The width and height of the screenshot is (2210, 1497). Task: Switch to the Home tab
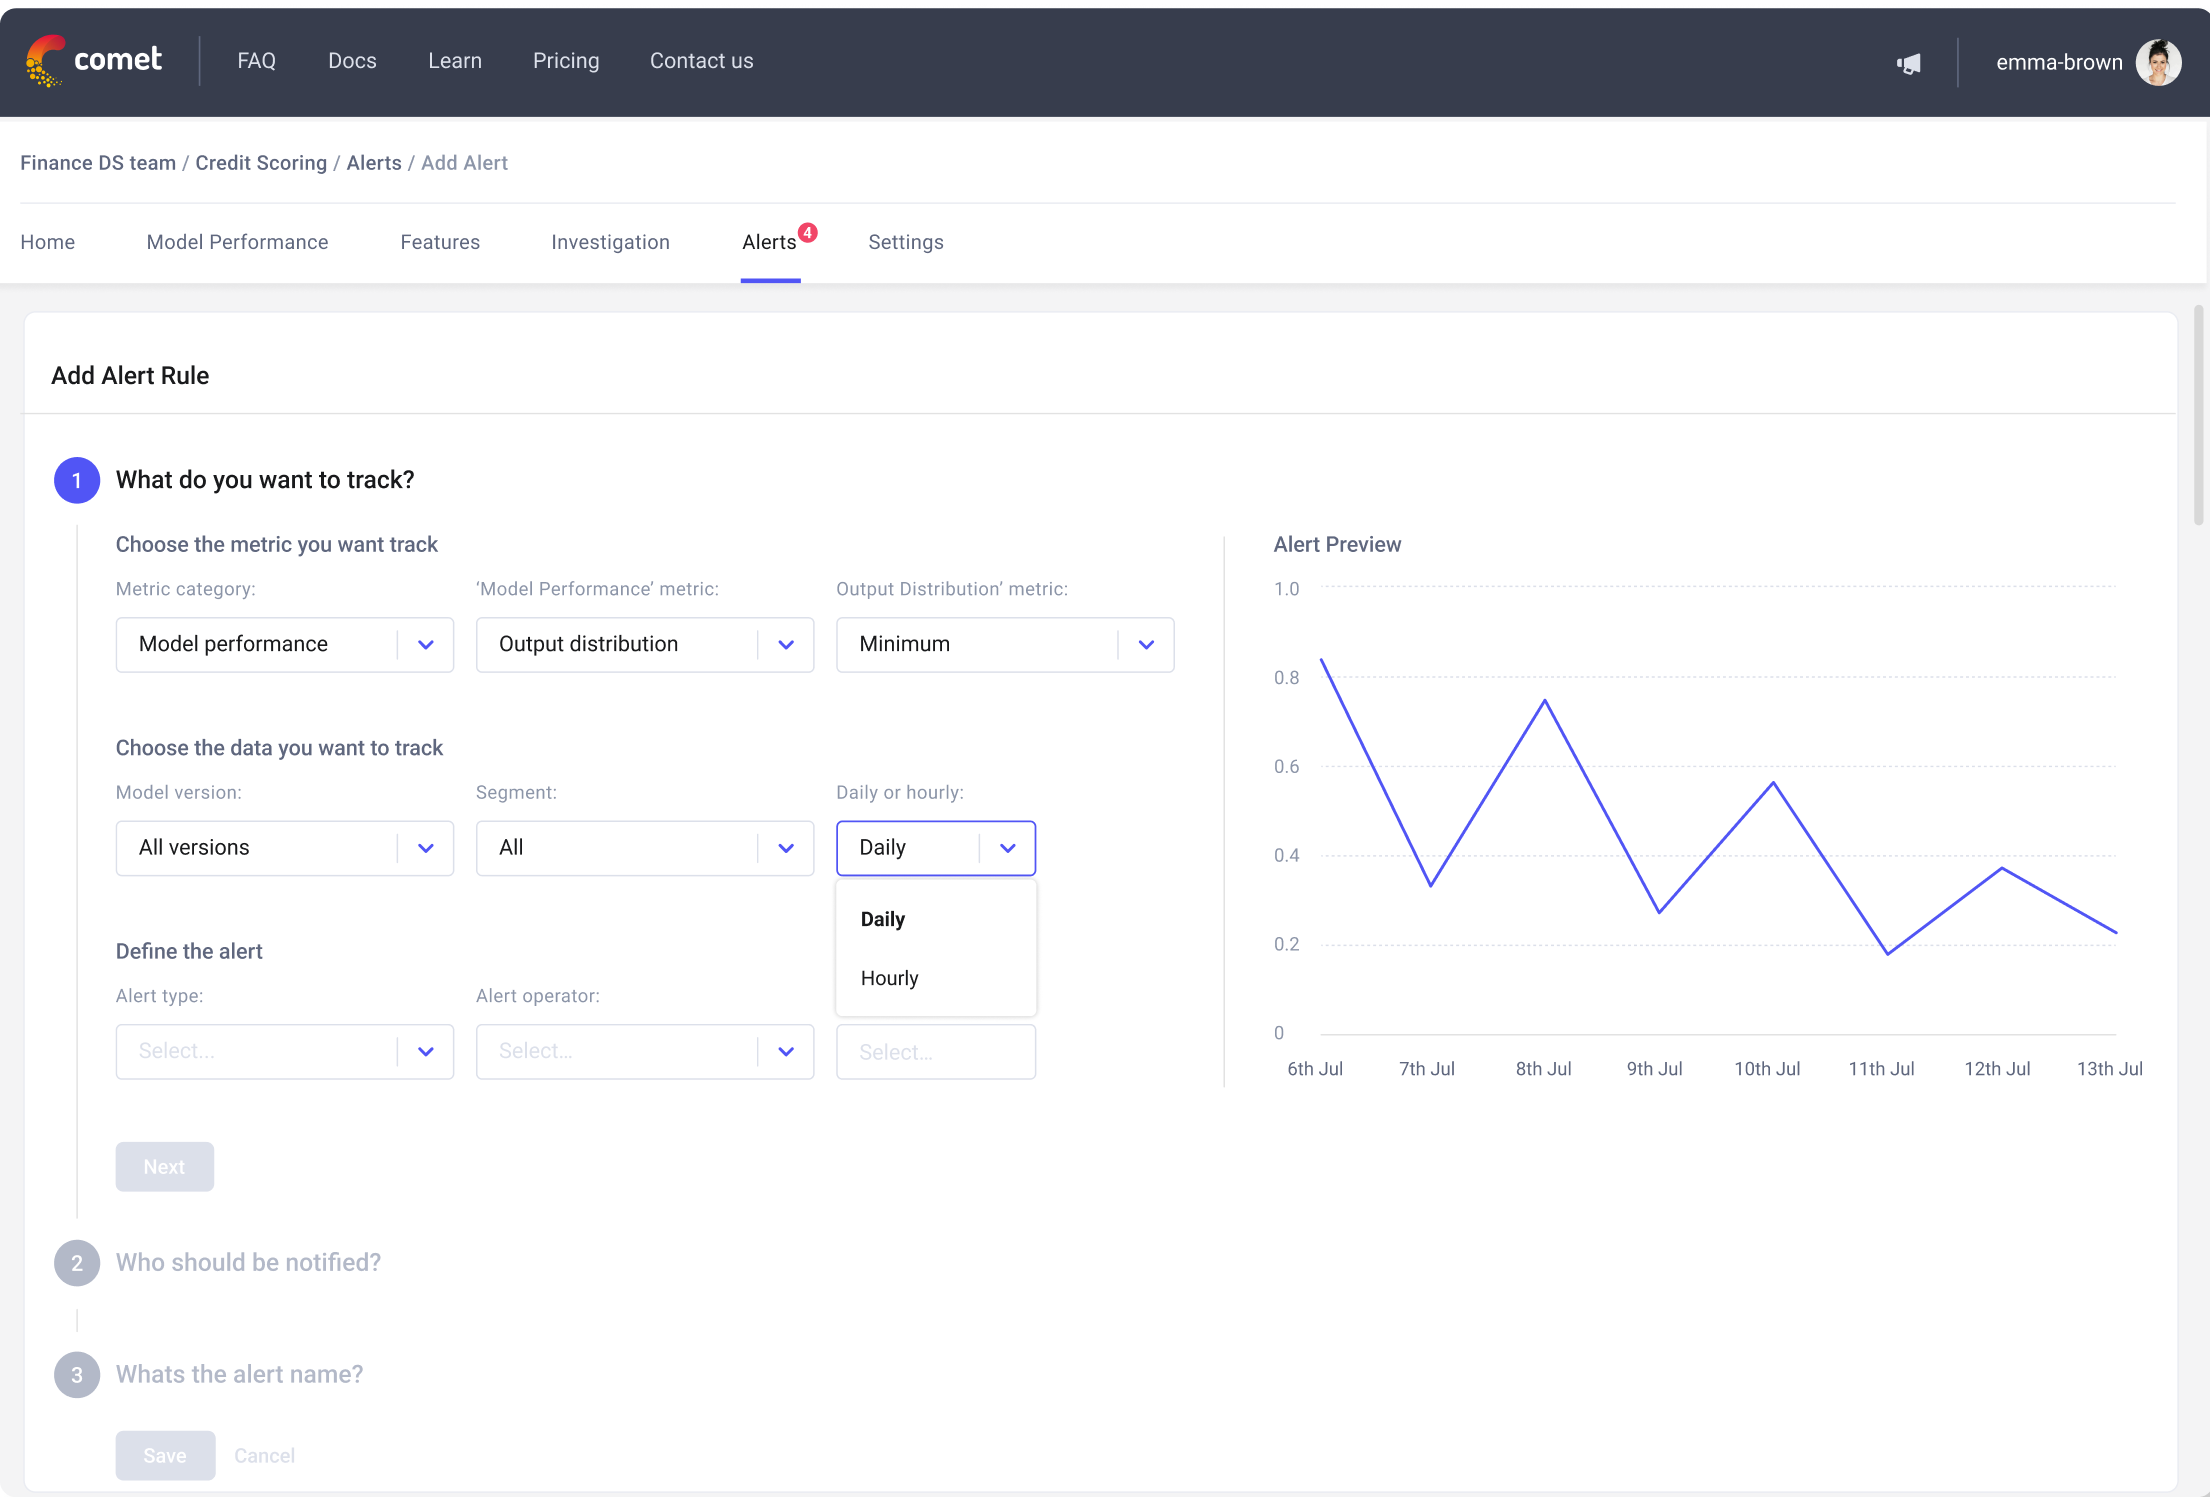click(x=48, y=242)
